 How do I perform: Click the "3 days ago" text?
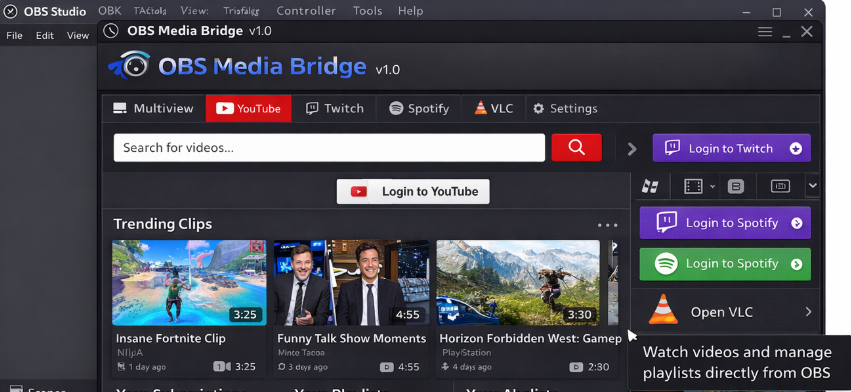[x=308, y=367]
